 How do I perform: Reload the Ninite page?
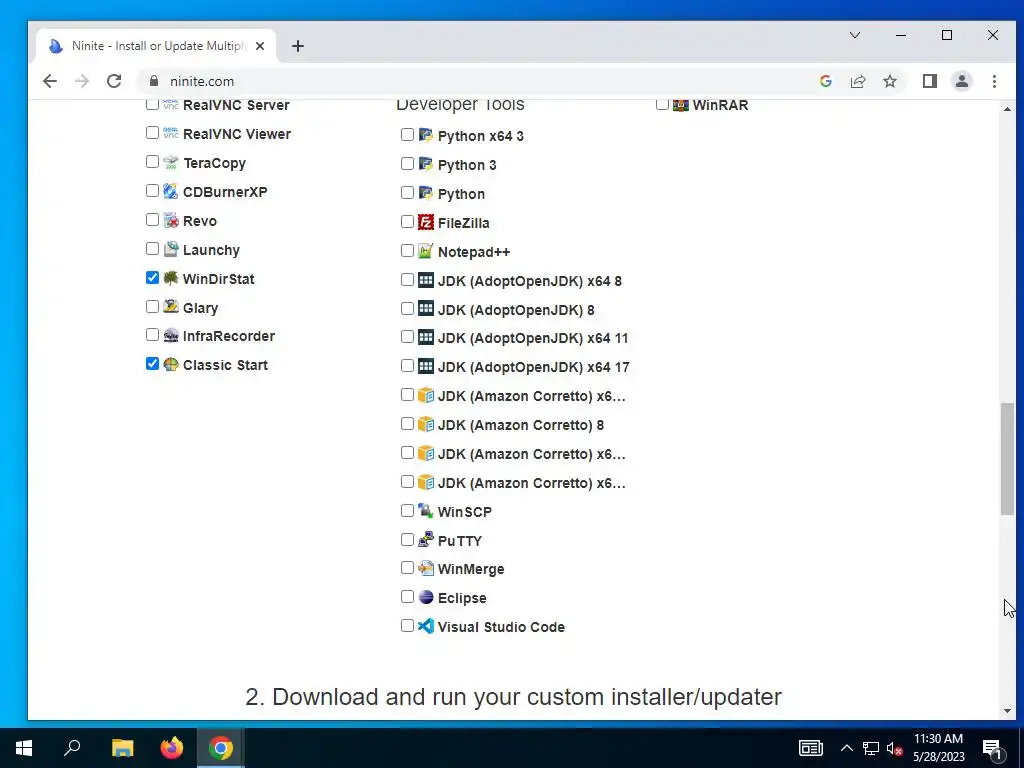tap(114, 81)
